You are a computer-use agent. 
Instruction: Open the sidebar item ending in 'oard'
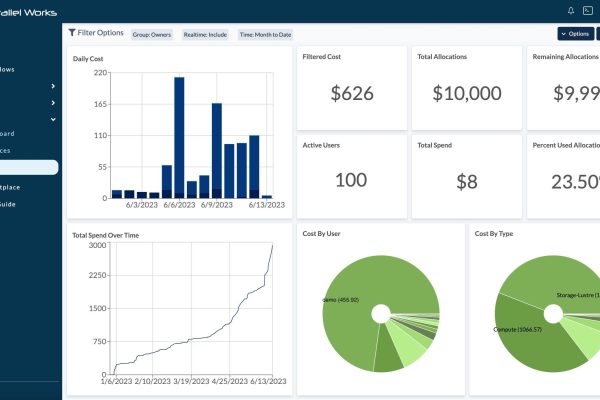pos(7,134)
